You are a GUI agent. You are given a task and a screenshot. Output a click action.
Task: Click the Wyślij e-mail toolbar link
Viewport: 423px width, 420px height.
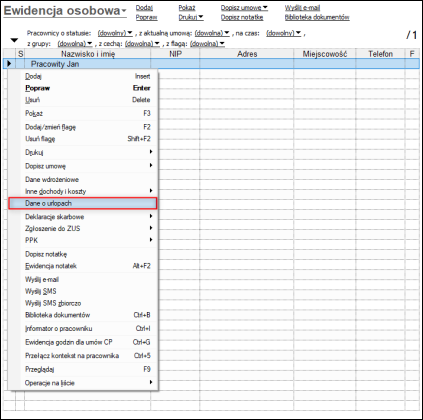click(x=302, y=8)
